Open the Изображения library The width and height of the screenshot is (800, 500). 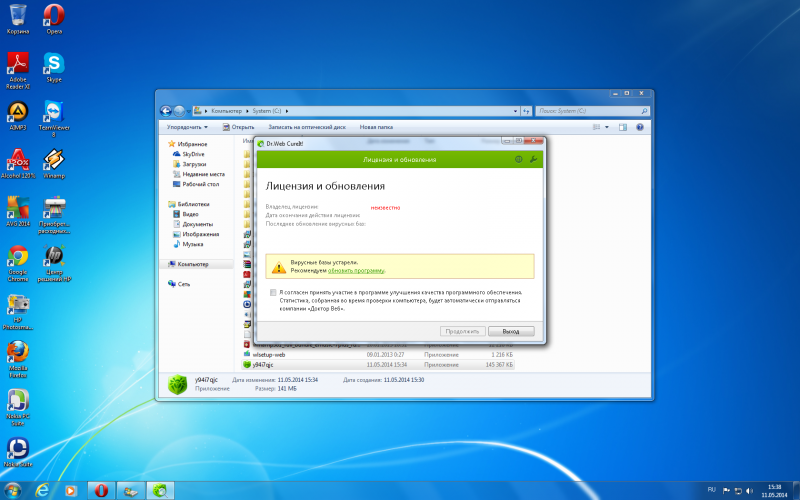pos(196,234)
